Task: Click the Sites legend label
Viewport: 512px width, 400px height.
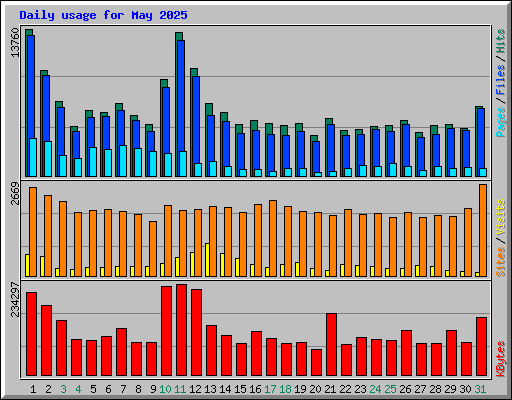Action: [x=501, y=262]
